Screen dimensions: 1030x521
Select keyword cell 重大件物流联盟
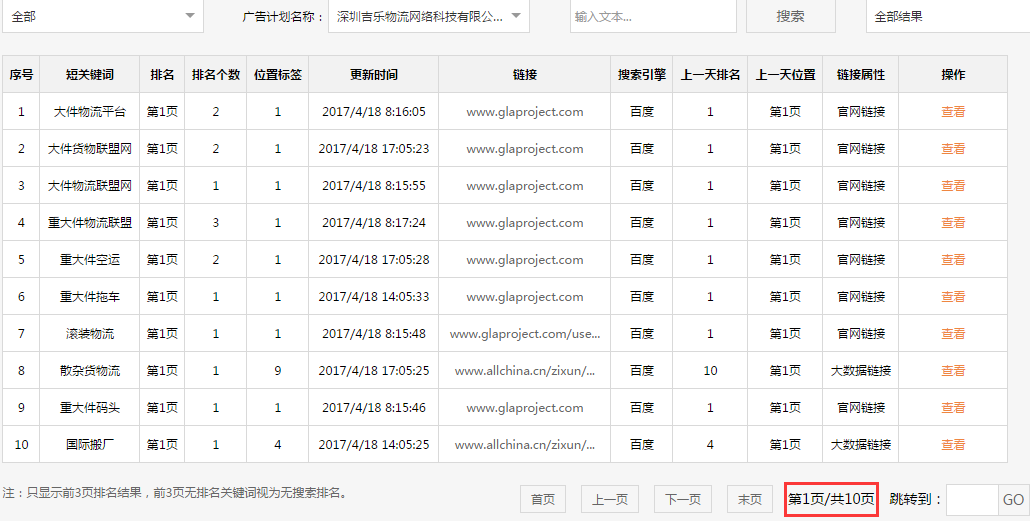pos(90,223)
